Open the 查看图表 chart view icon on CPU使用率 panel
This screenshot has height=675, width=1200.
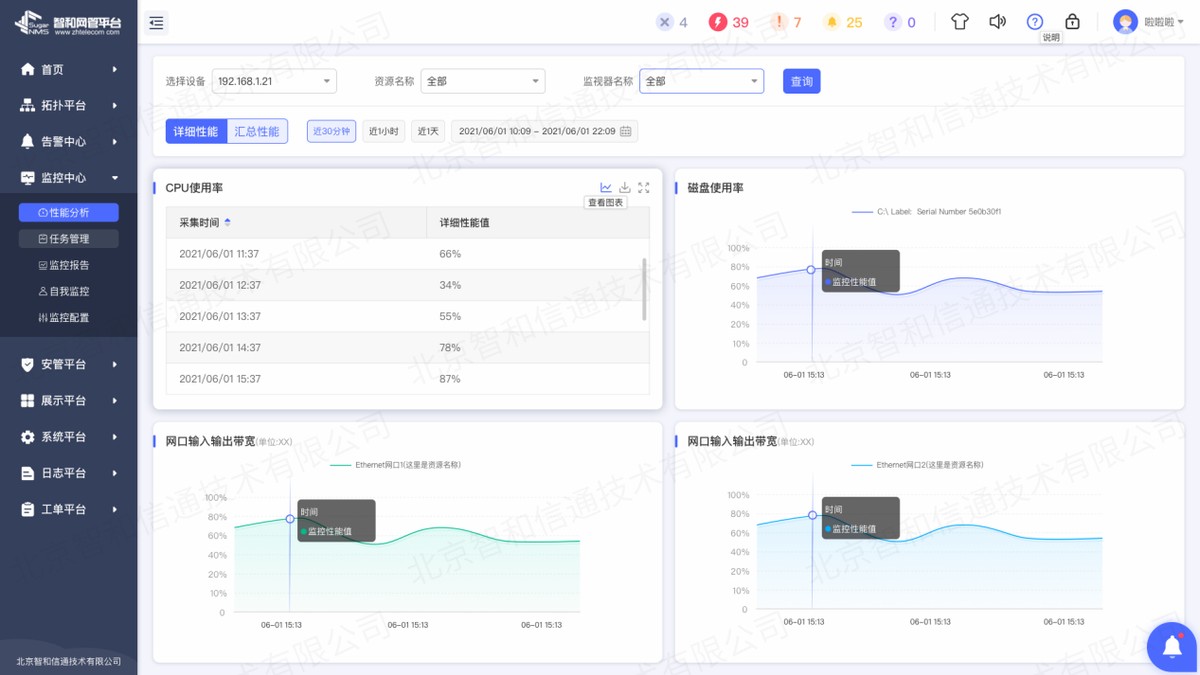pyautogui.click(x=606, y=187)
